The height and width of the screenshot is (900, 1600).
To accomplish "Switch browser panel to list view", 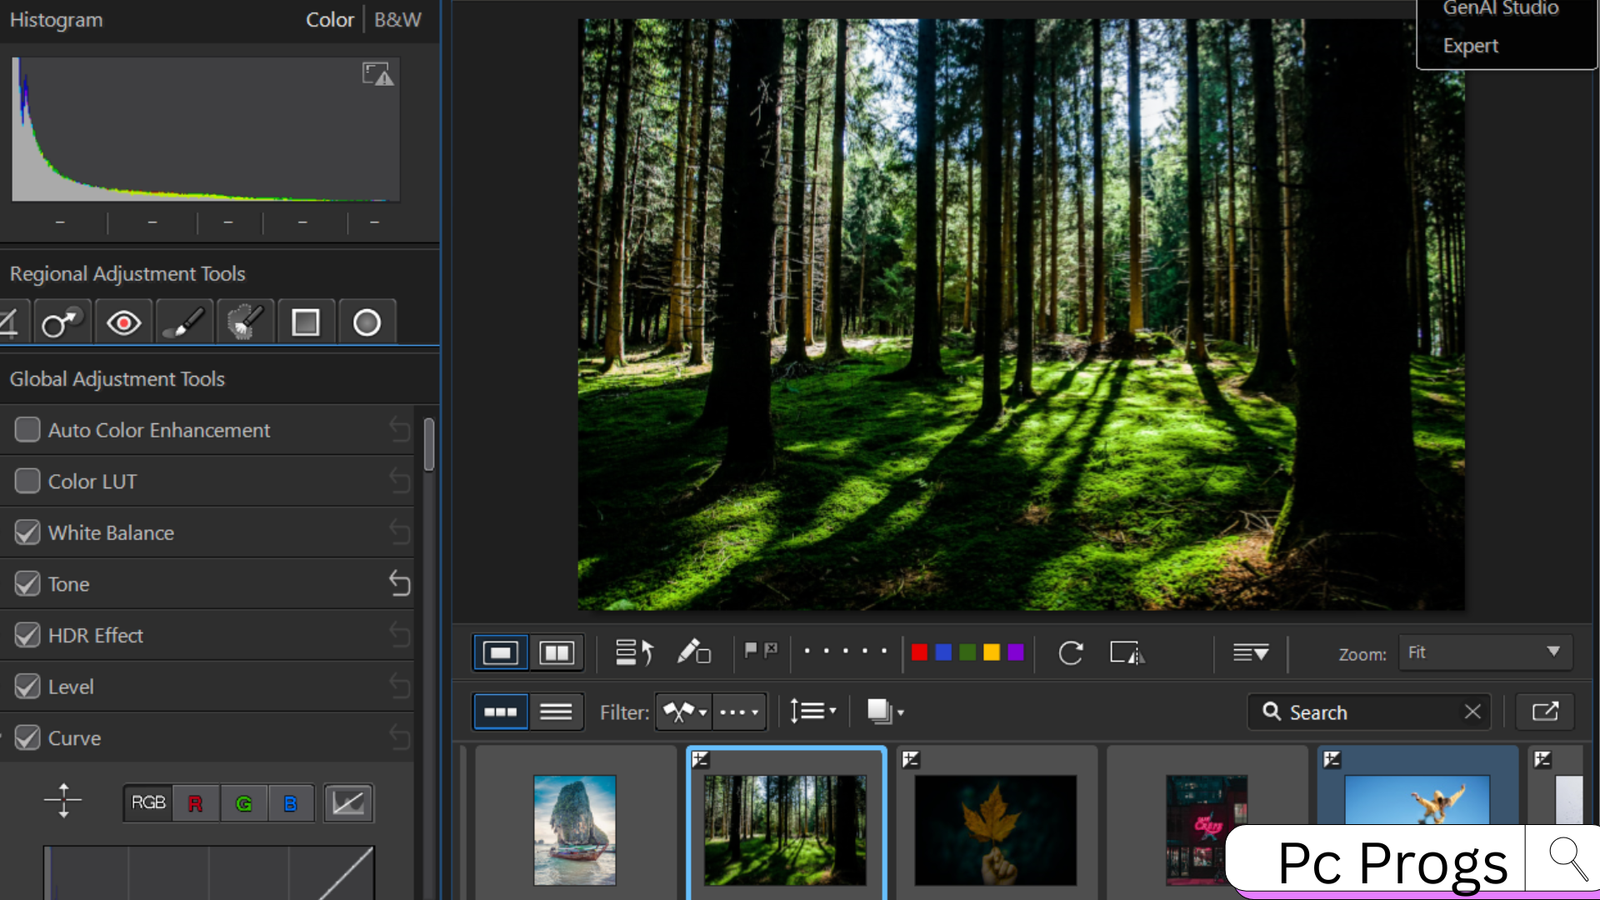I will (x=556, y=712).
